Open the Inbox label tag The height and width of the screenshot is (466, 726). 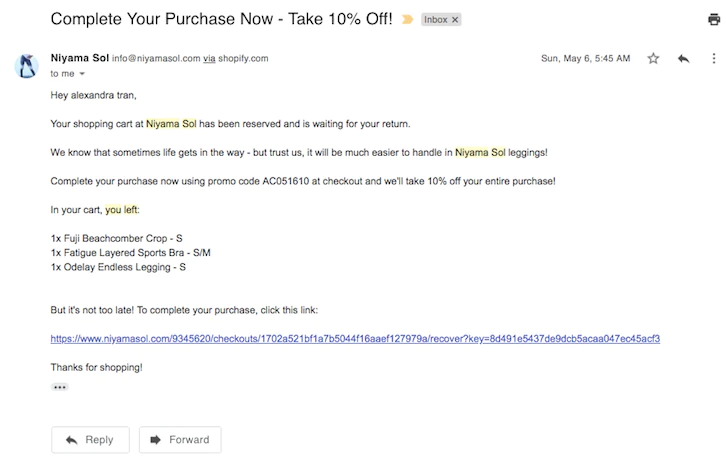435,19
